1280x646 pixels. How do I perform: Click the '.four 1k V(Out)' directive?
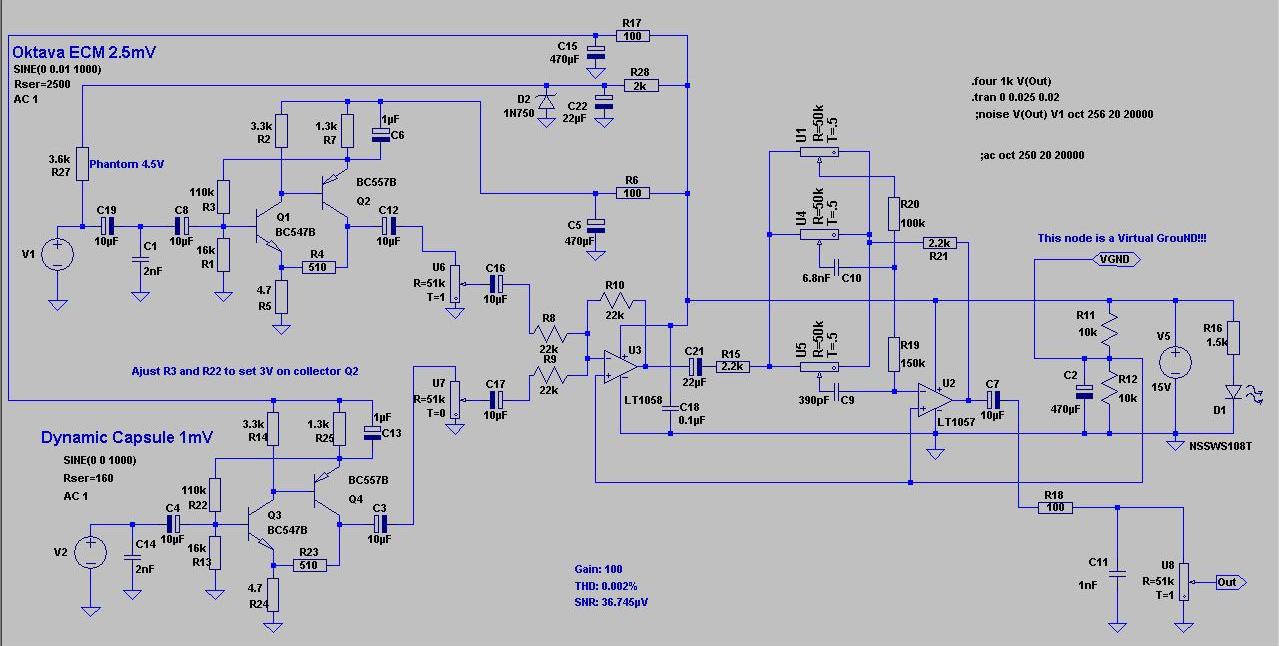(x=1010, y=82)
